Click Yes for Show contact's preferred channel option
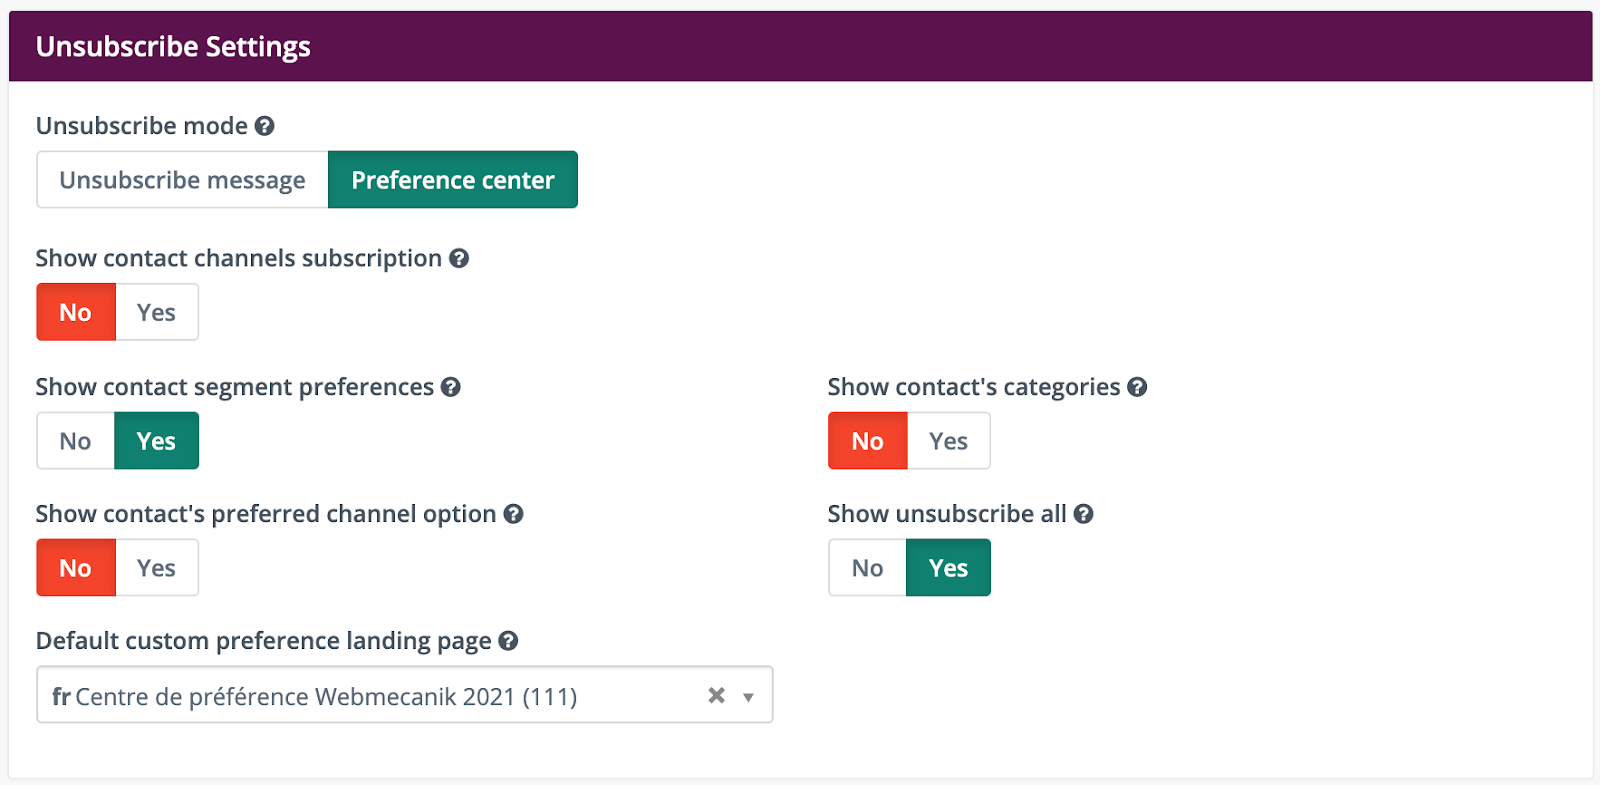Image resolution: width=1600 pixels, height=785 pixels. click(x=156, y=567)
